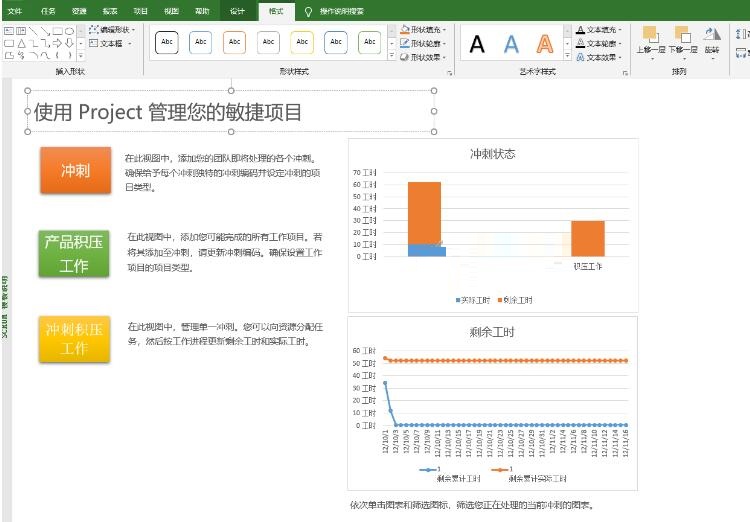This screenshot has height=522, width=750.
Task: Select the 冲刺状态 chart title
Action: click(x=492, y=154)
